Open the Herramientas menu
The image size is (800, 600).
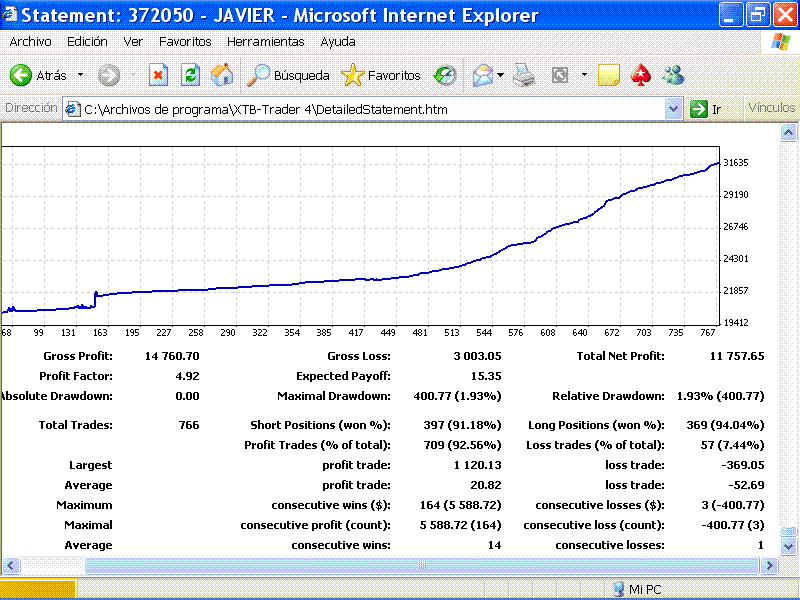pyautogui.click(x=266, y=42)
